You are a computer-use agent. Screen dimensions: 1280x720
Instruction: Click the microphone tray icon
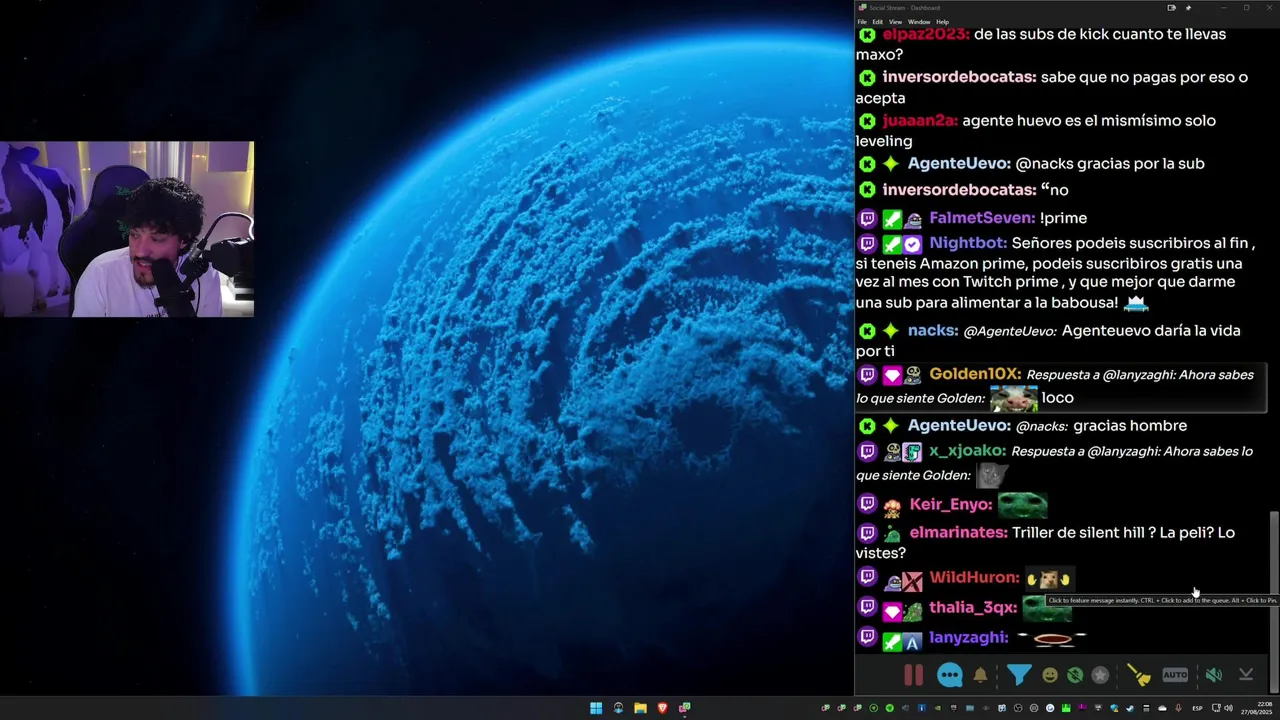1178,708
